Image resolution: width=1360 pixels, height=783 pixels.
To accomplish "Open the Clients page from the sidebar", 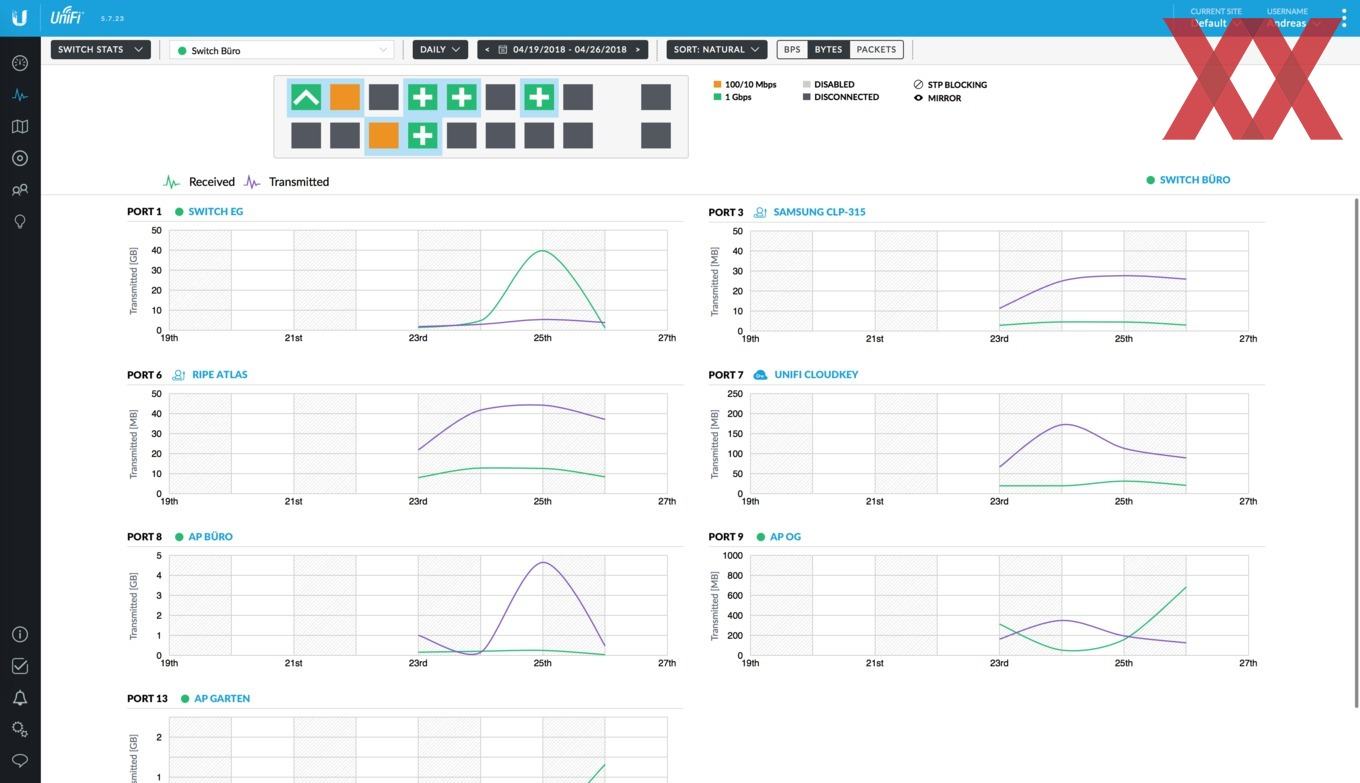I will click(x=20, y=190).
